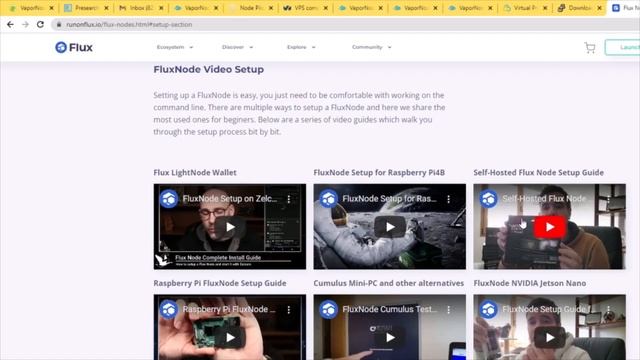Click the Launch button in header
This screenshot has width=640, height=360.
623,47
